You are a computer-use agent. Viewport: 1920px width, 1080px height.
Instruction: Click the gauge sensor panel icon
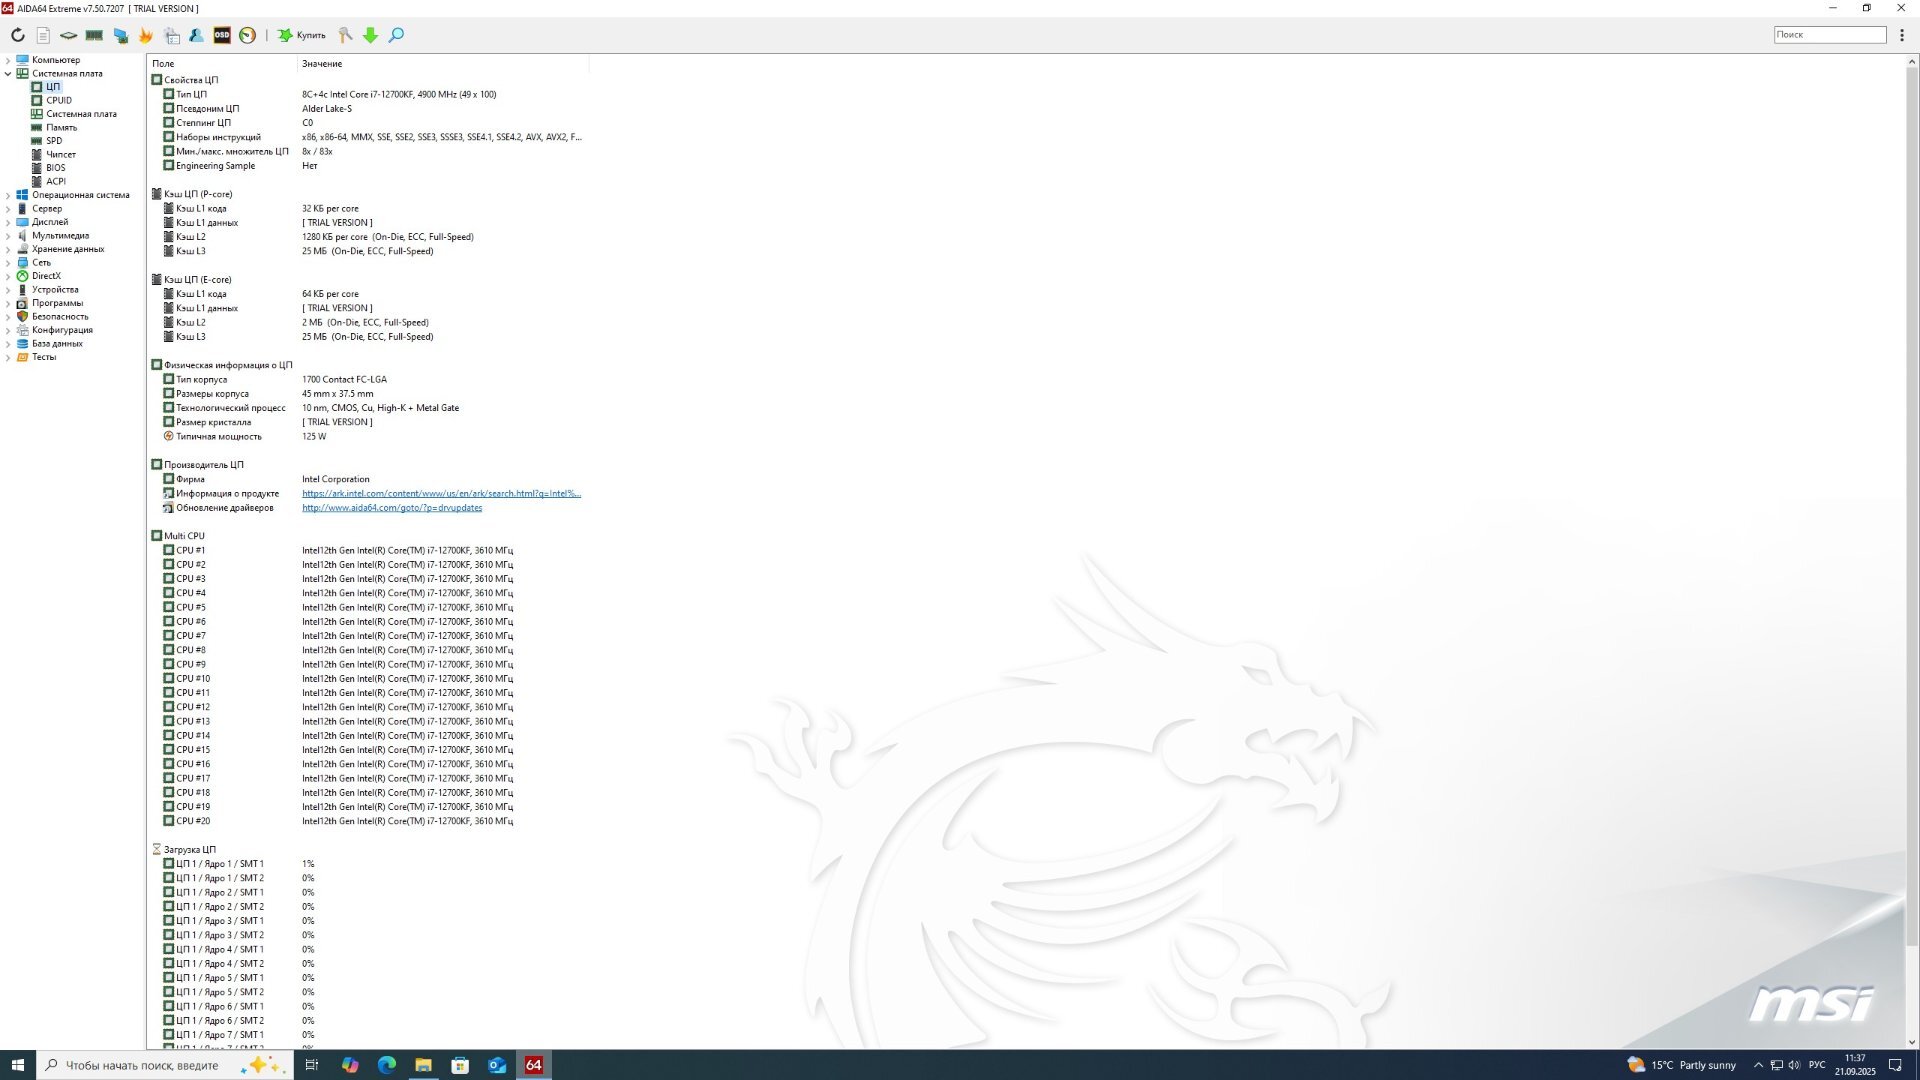[x=247, y=35]
